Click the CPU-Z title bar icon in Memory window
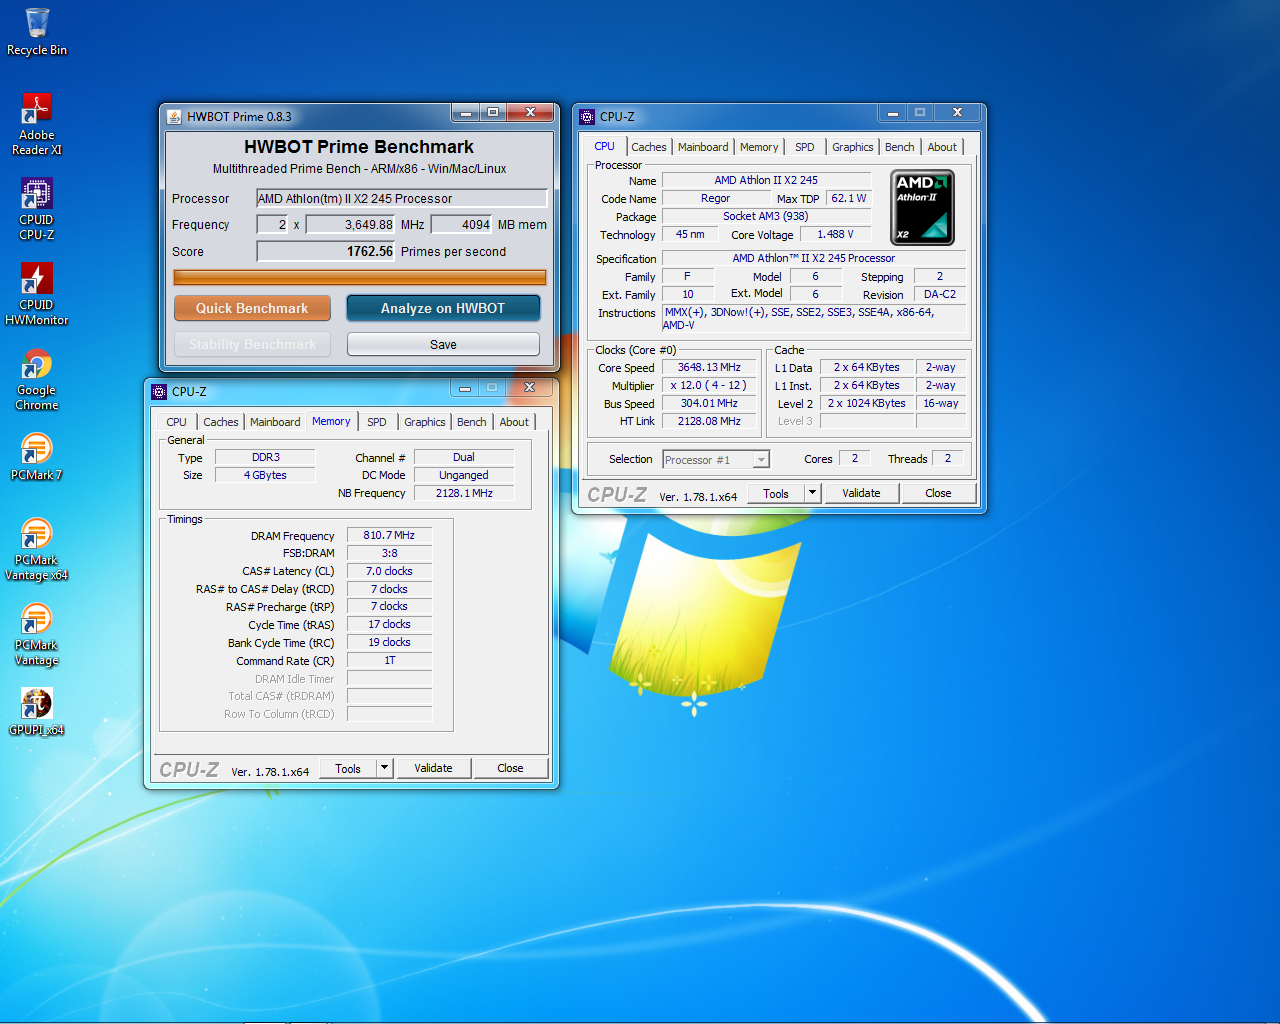This screenshot has height=1024, width=1280. (x=159, y=392)
